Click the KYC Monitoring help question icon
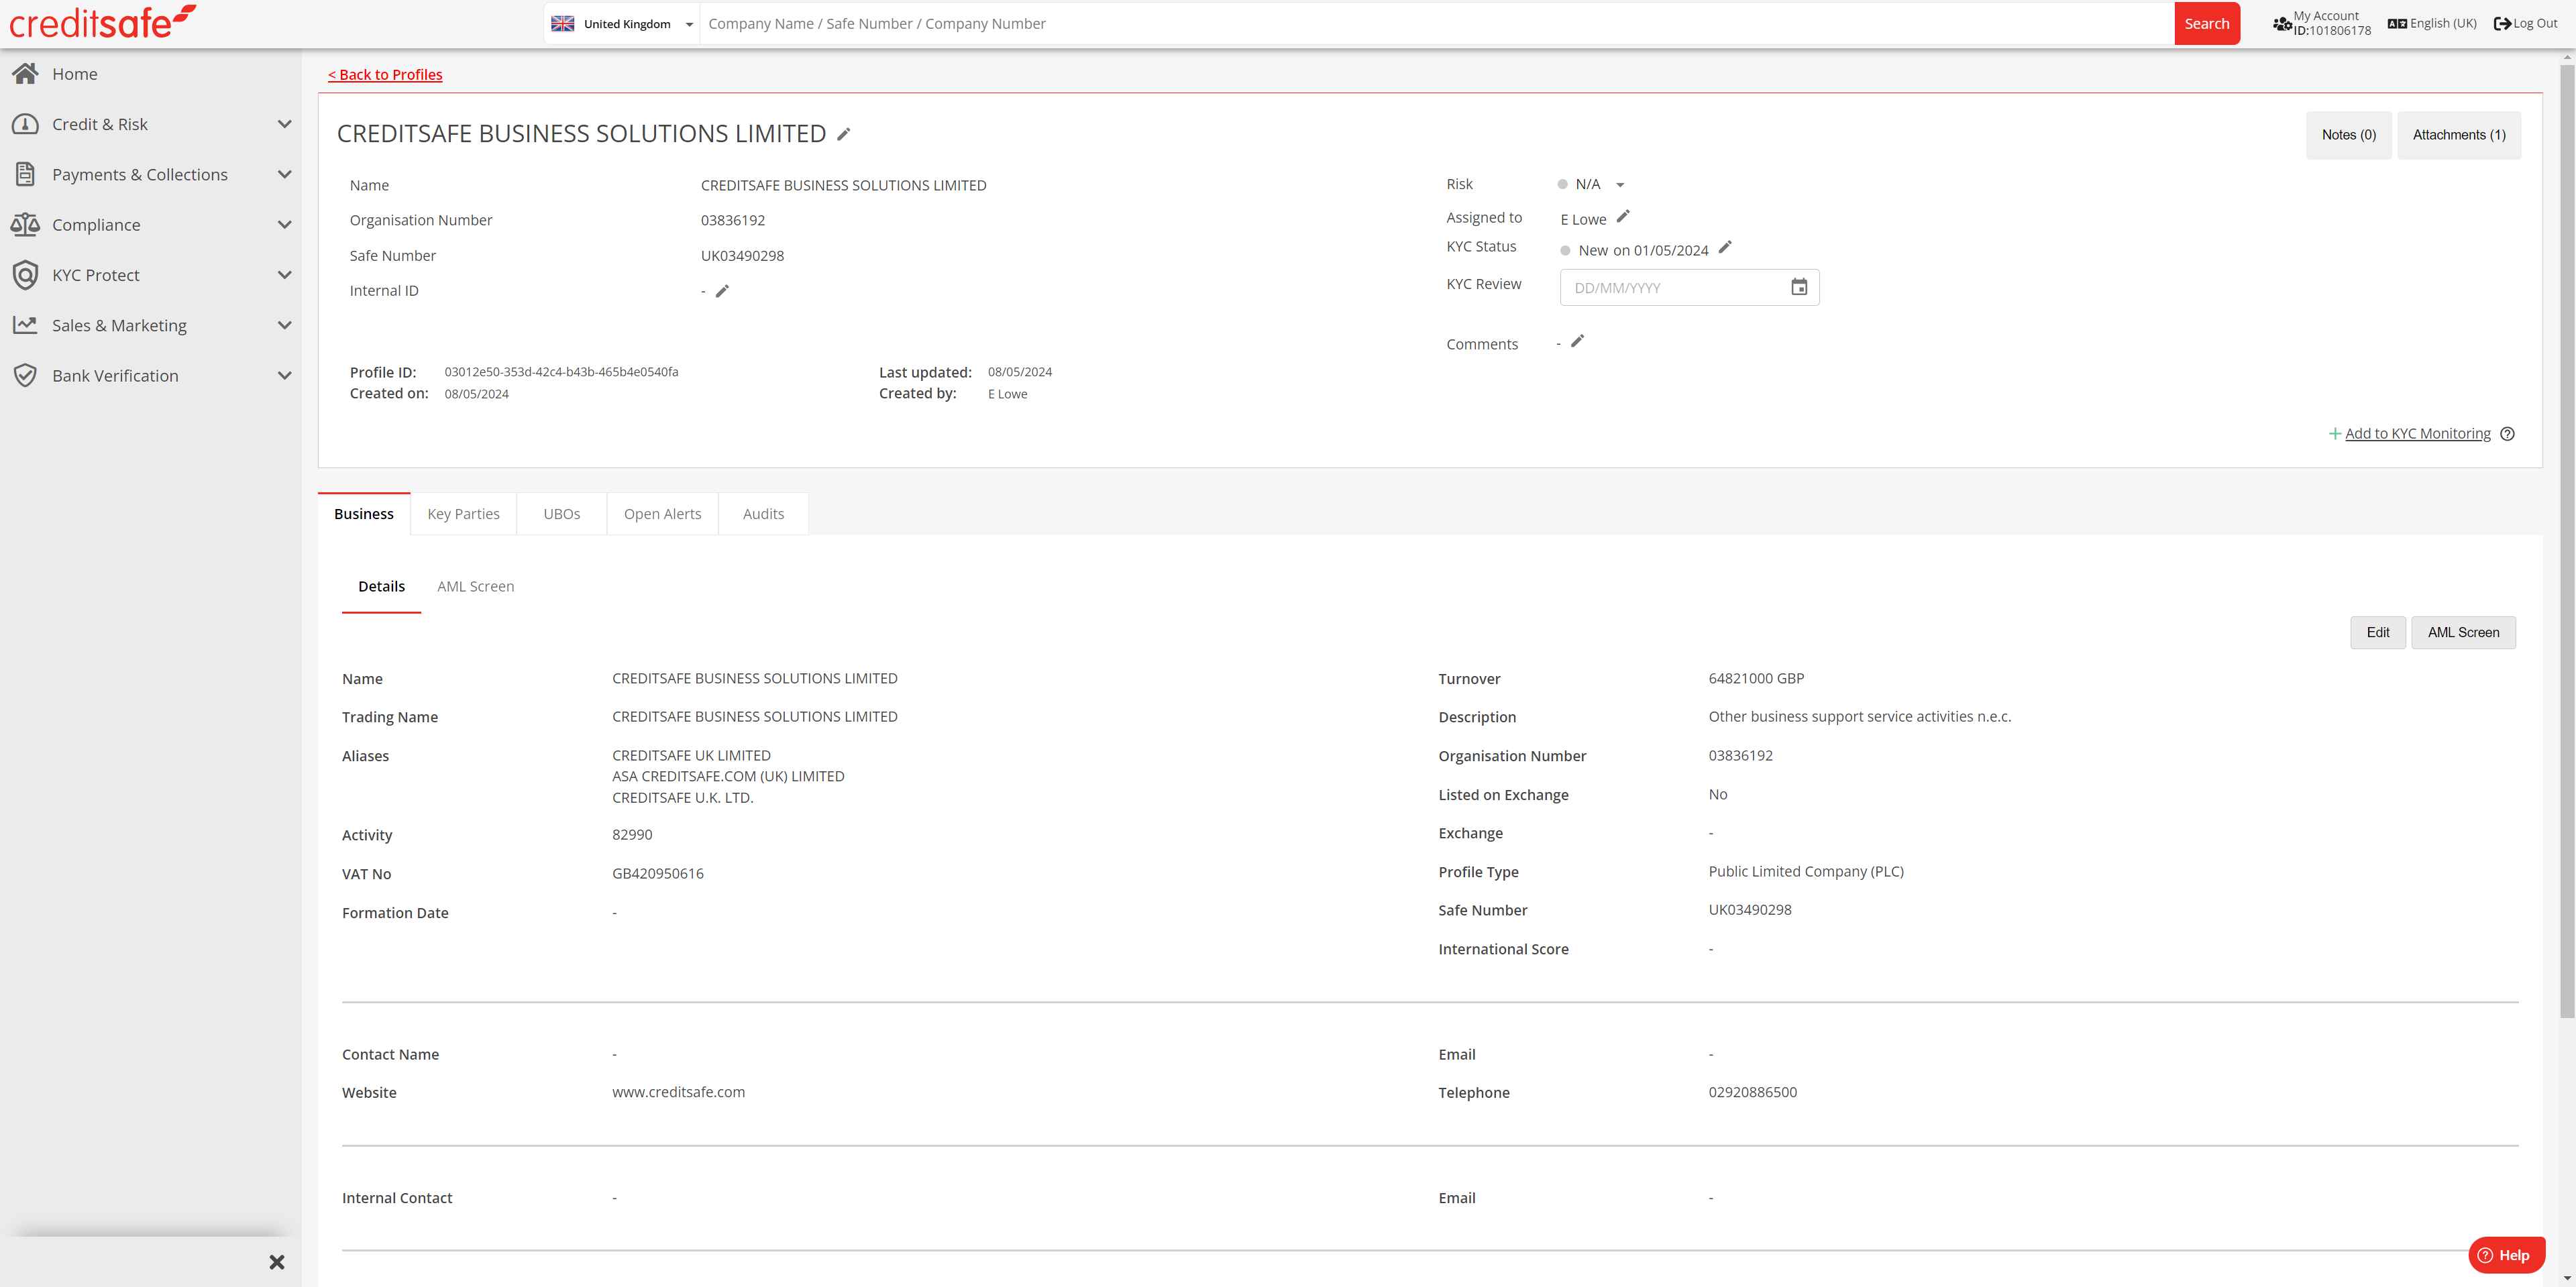Screen dimensions: 2576x1287 pos(2507,434)
